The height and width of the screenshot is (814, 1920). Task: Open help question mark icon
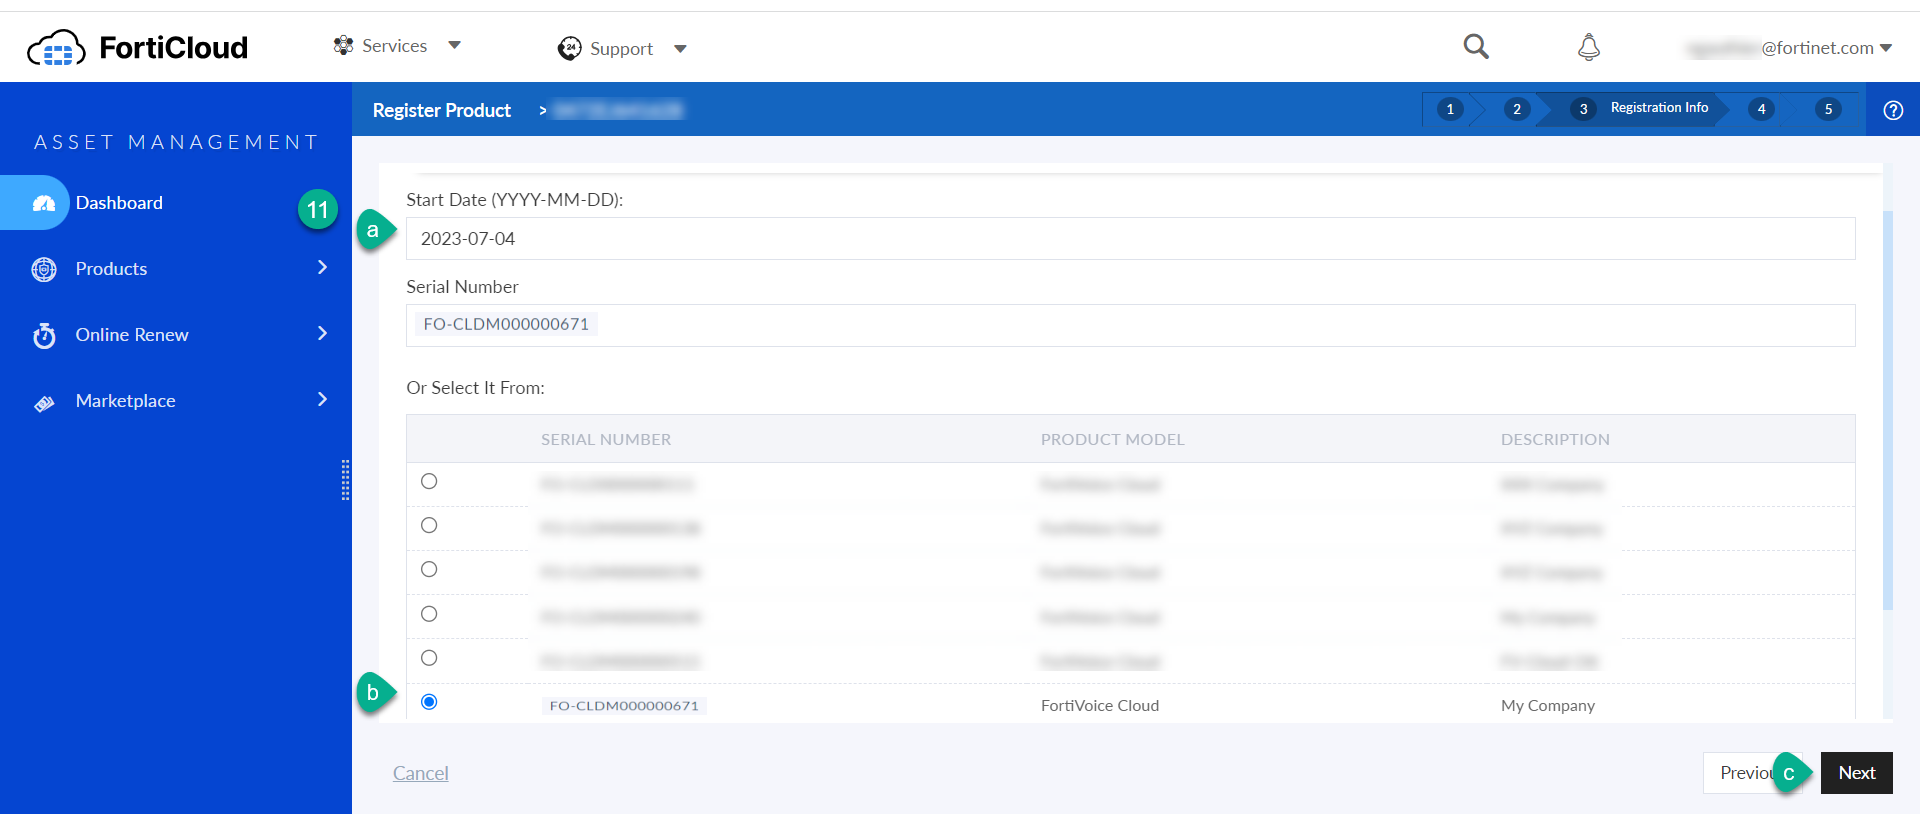(x=1893, y=110)
